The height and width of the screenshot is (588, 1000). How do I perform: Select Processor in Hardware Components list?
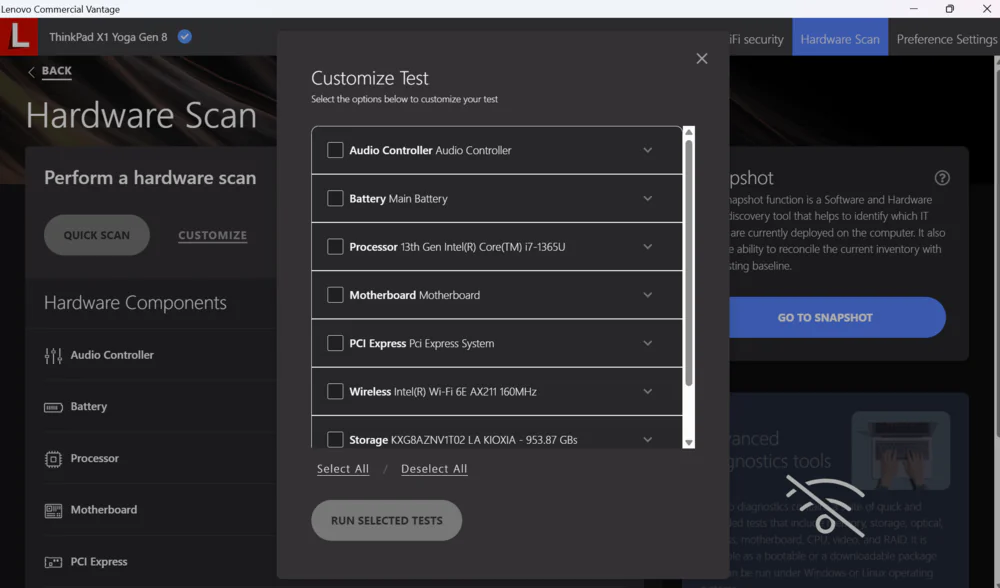[x=94, y=459]
